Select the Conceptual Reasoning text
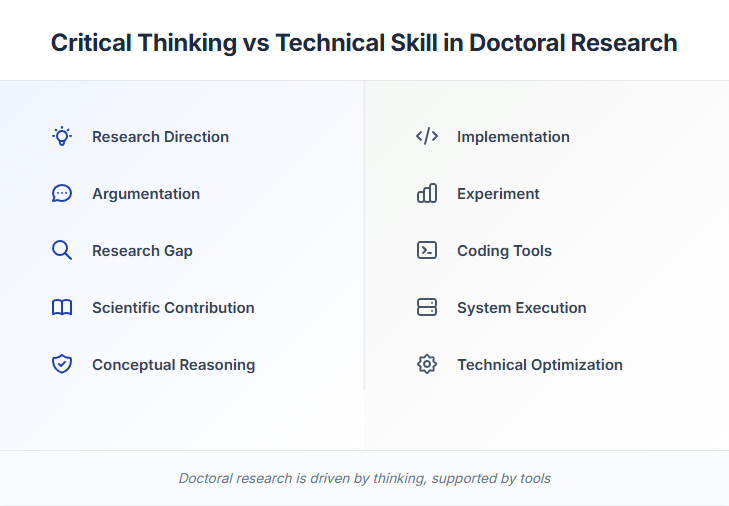Image resolution: width=729 pixels, height=506 pixels. [x=173, y=365]
